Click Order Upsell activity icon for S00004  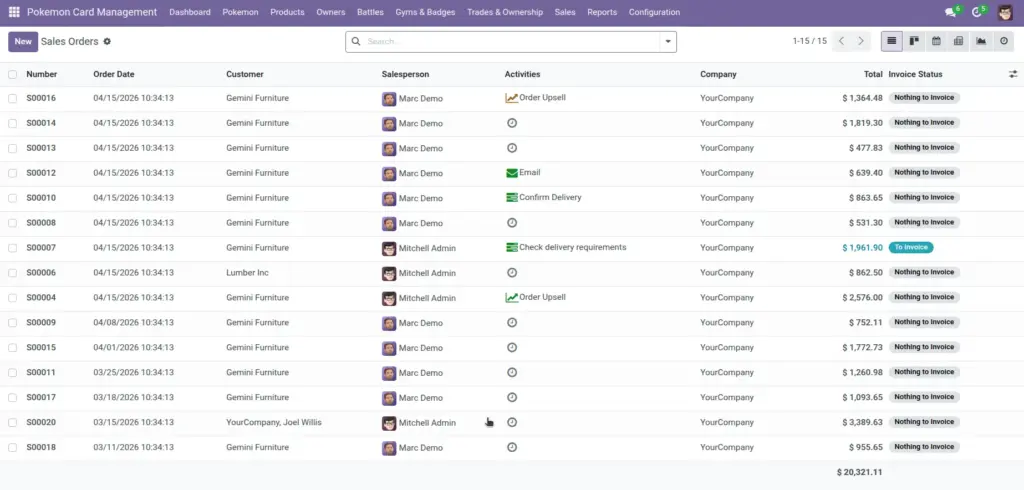[x=511, y=297]
